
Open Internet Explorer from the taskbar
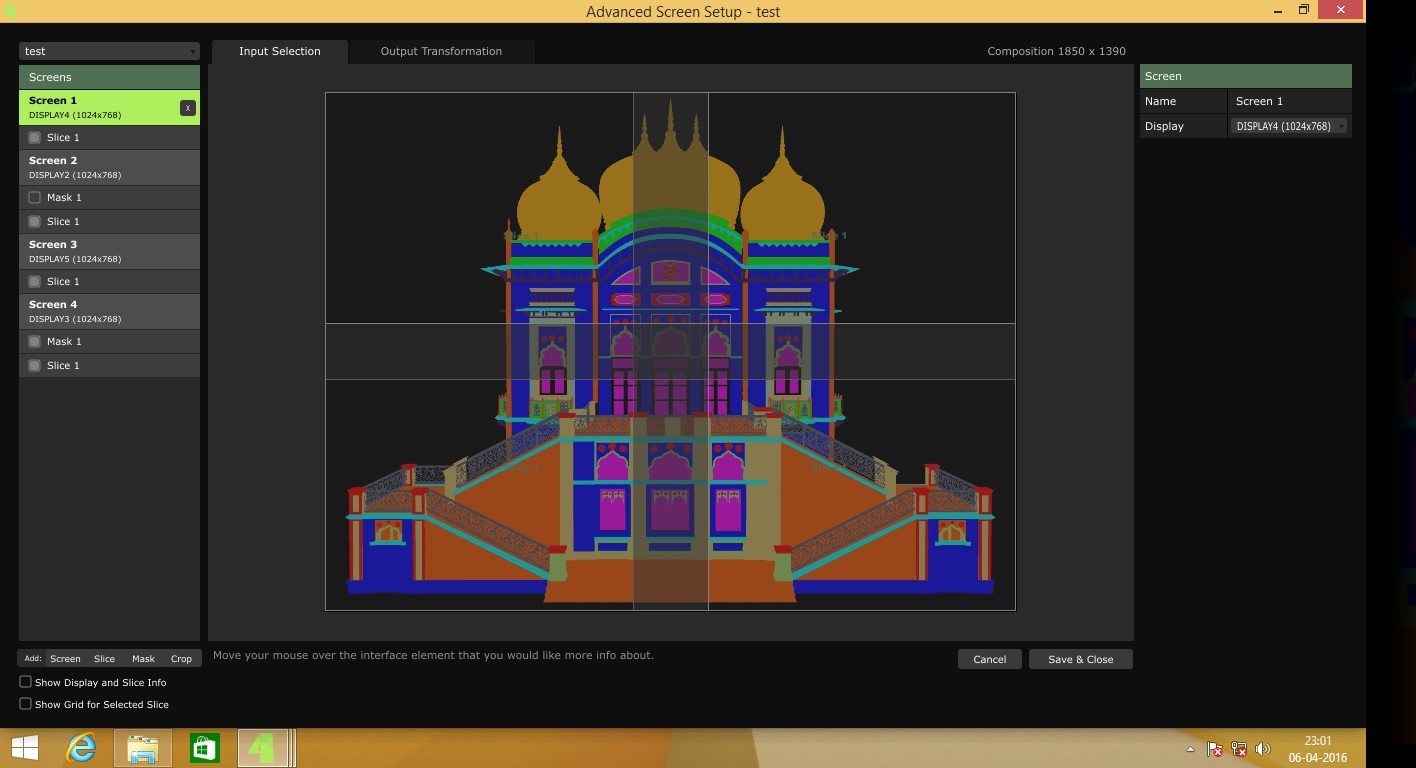pyautogui.click(x=81, y=748)
